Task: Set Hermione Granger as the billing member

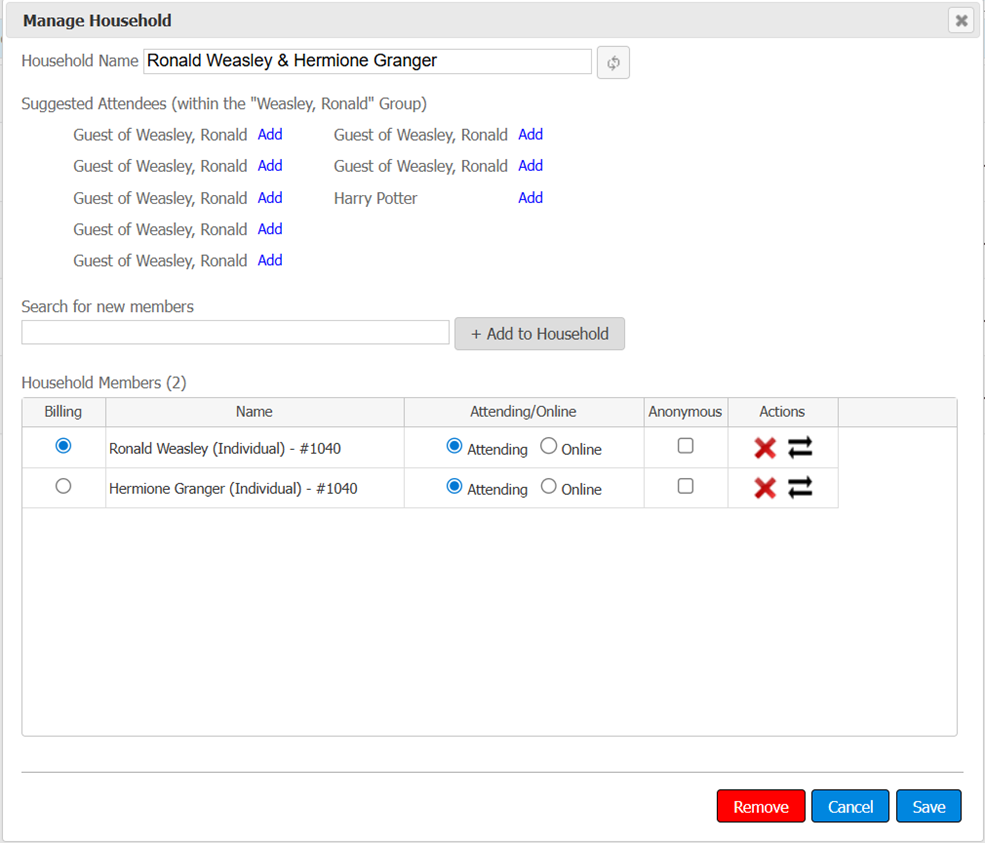Action: [x=63, y=486]
